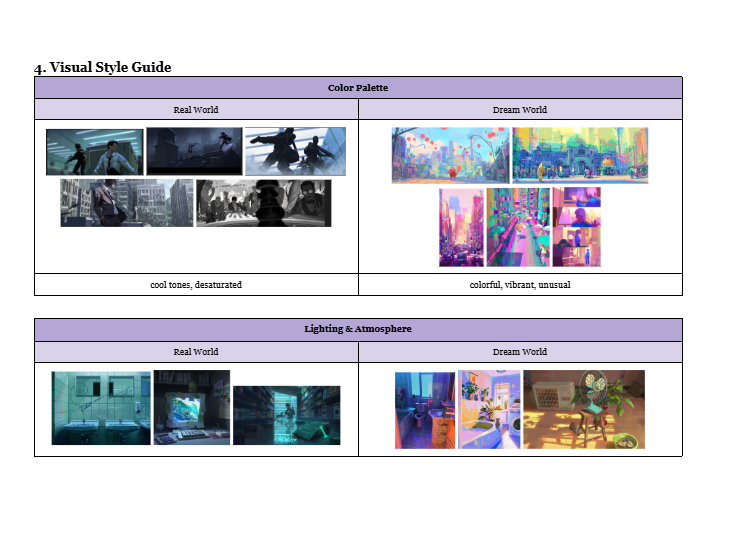
Task: Select the pink-purple tall street image
Action: tap(462, 228)
